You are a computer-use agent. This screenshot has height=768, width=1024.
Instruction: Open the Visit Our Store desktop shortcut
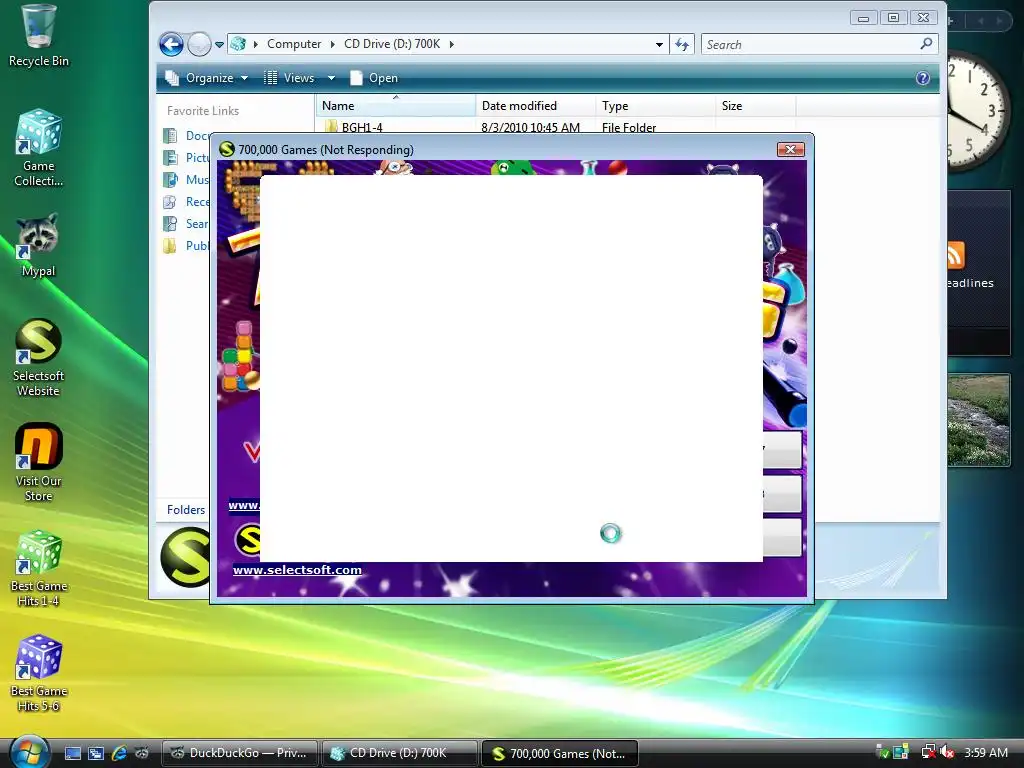pos(38,462)
